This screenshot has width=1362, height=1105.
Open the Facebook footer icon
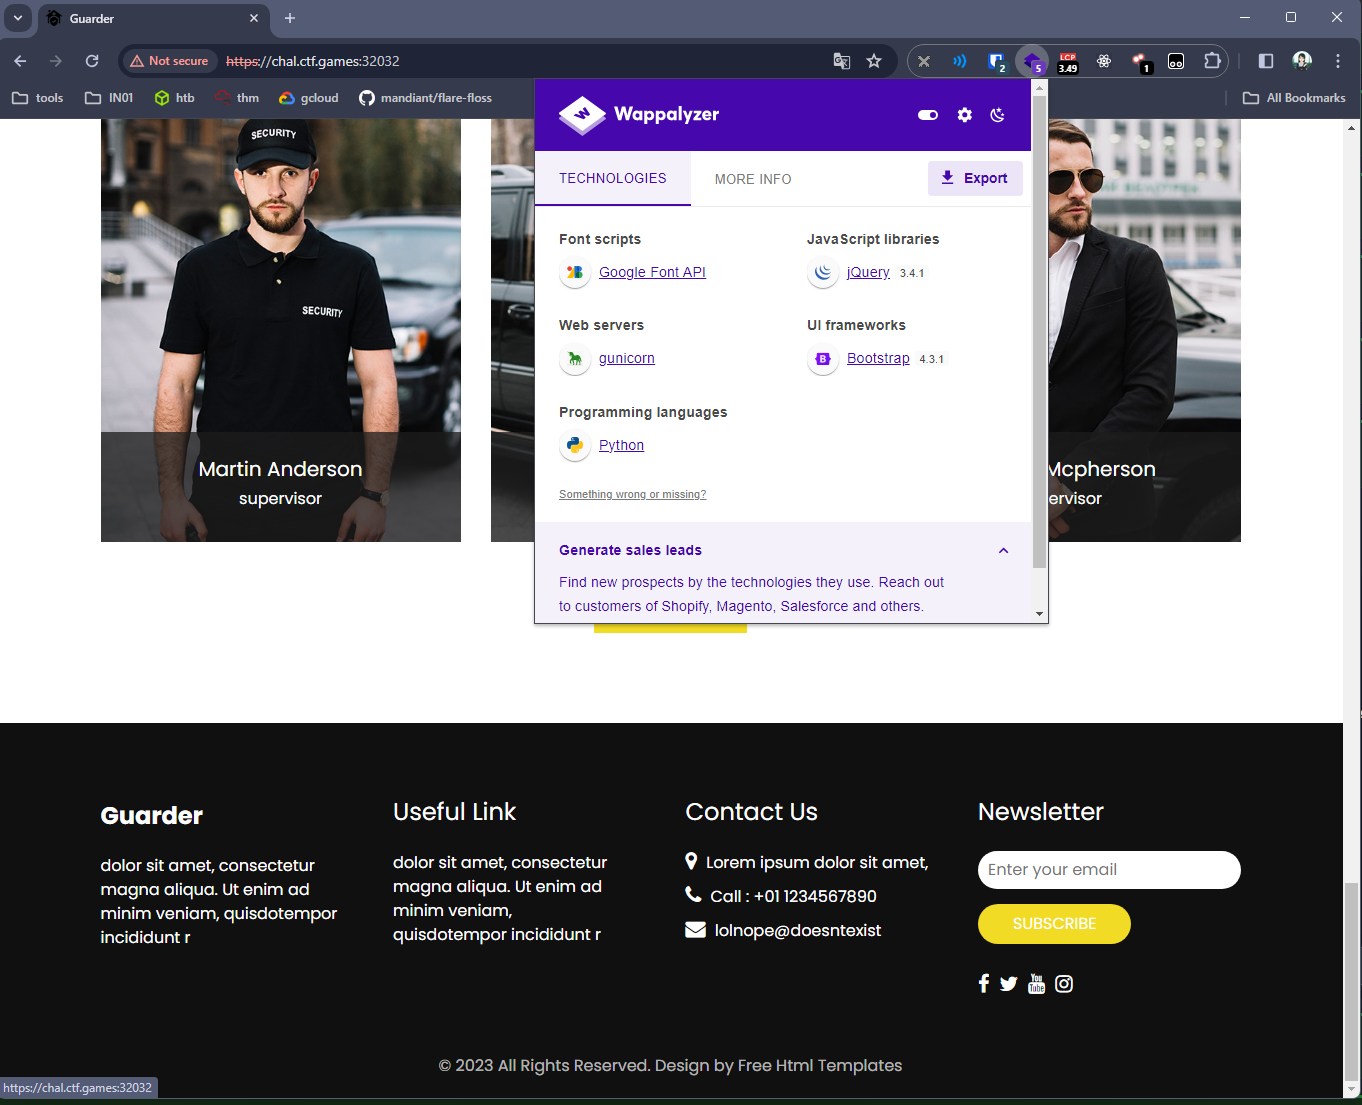984,984
